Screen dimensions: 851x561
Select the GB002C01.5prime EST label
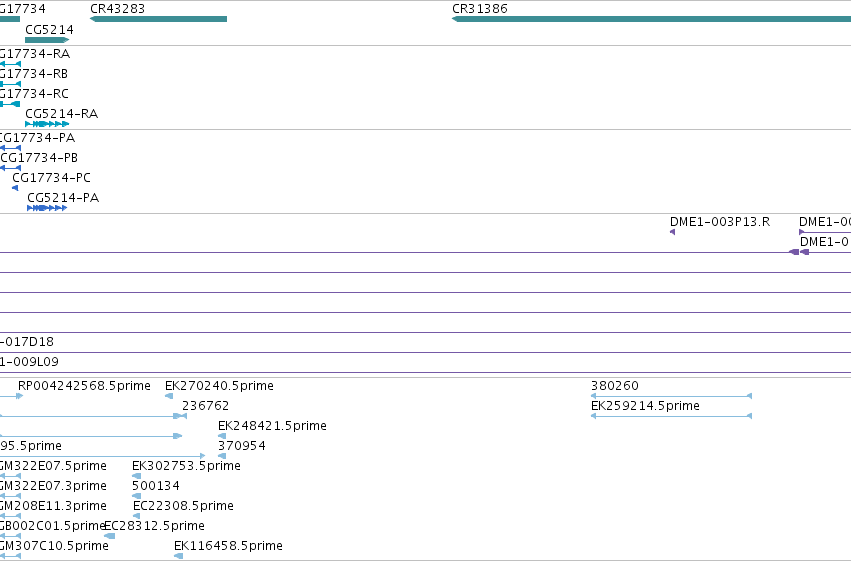click(52, 526)
